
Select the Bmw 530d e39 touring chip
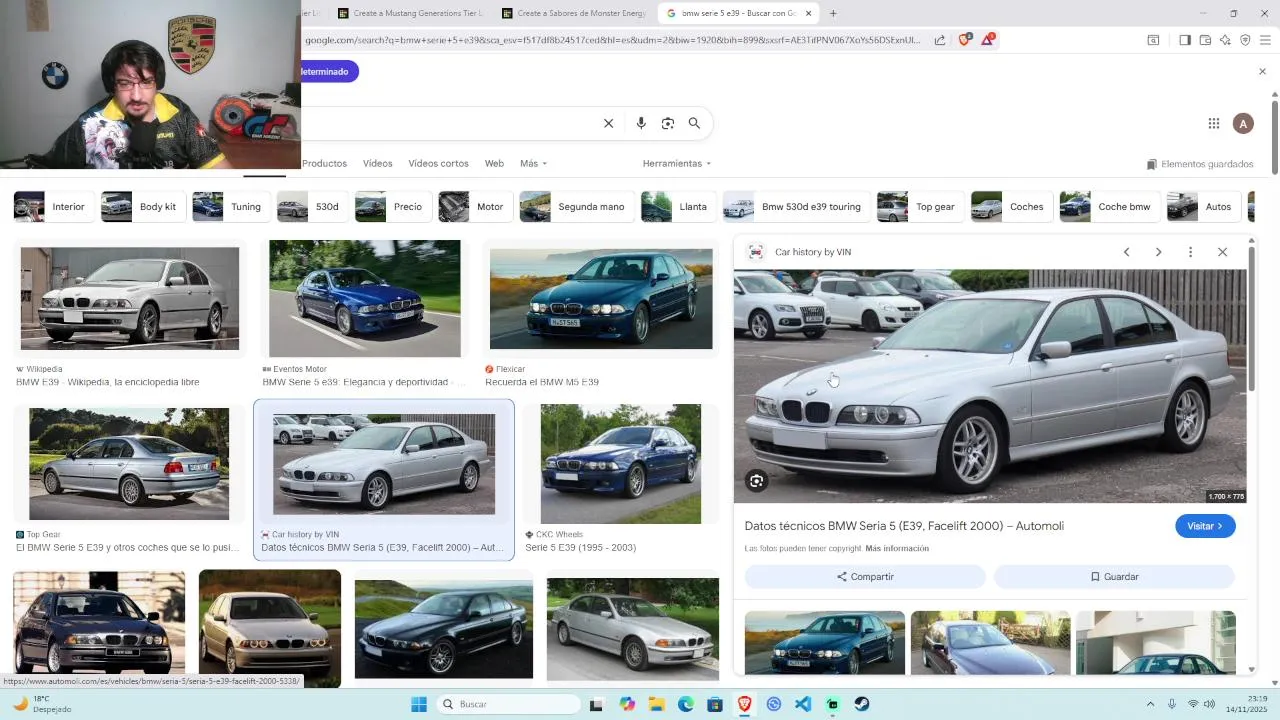coord(796,207)
